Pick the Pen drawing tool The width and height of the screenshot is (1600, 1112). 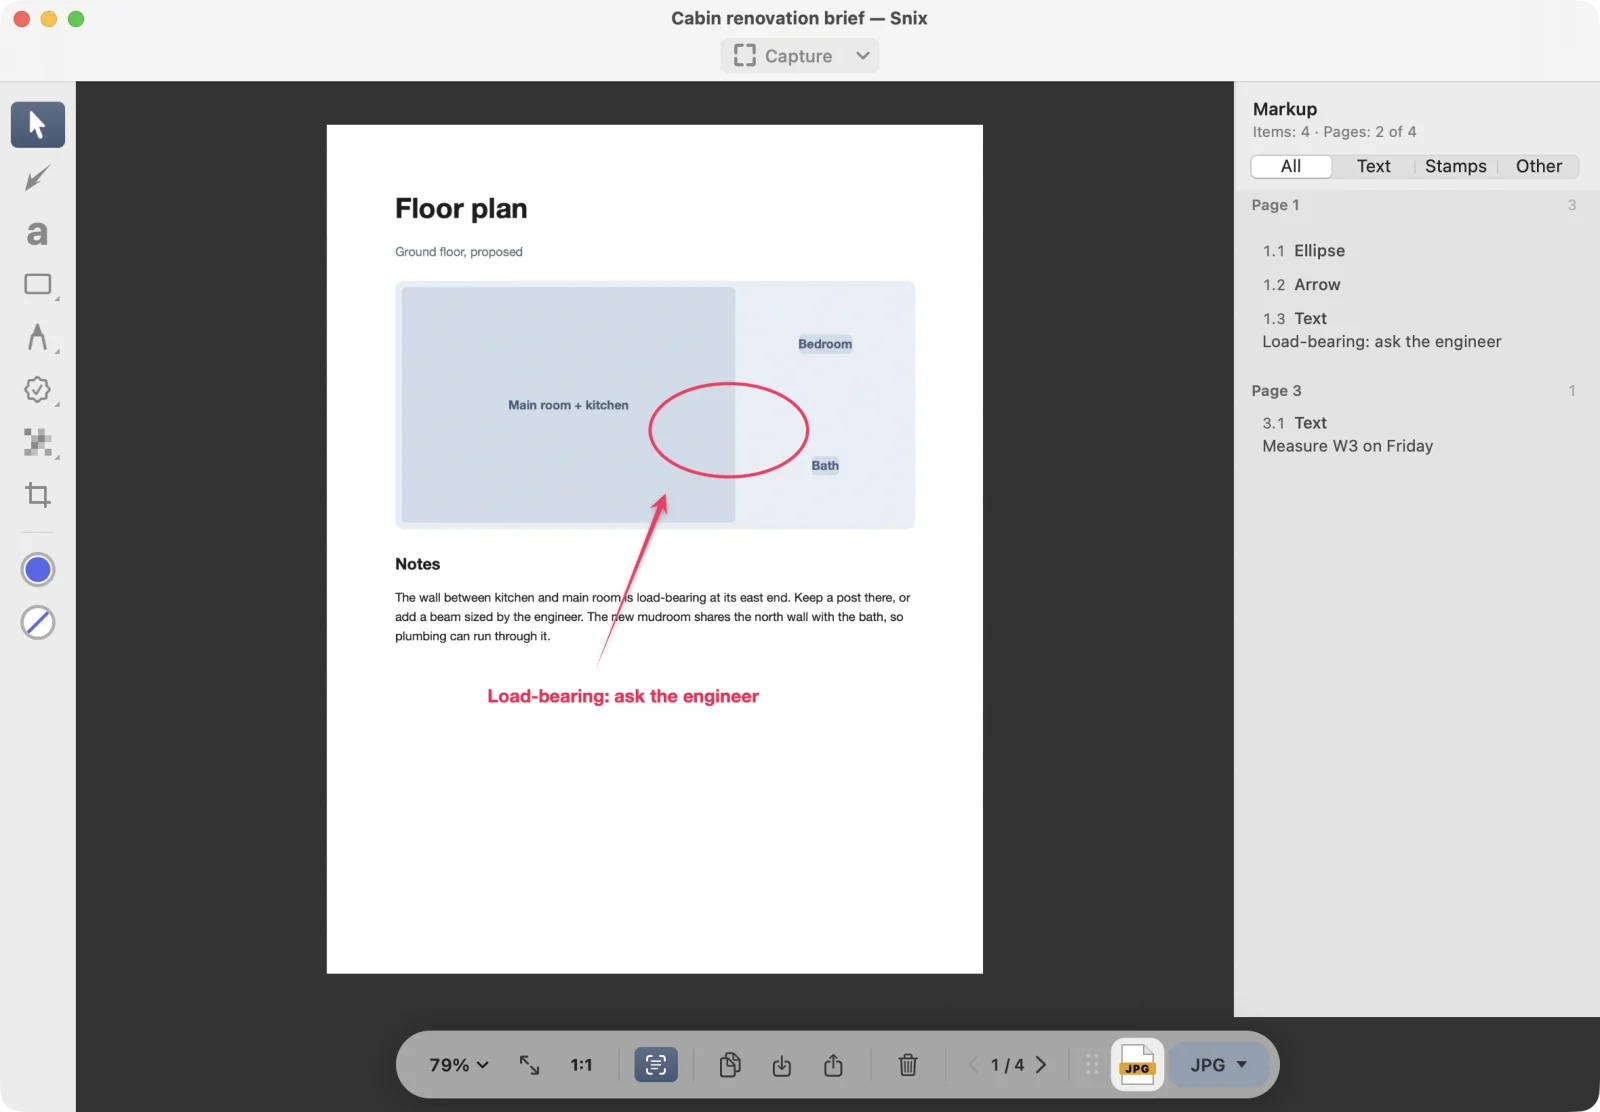point(38,338)
